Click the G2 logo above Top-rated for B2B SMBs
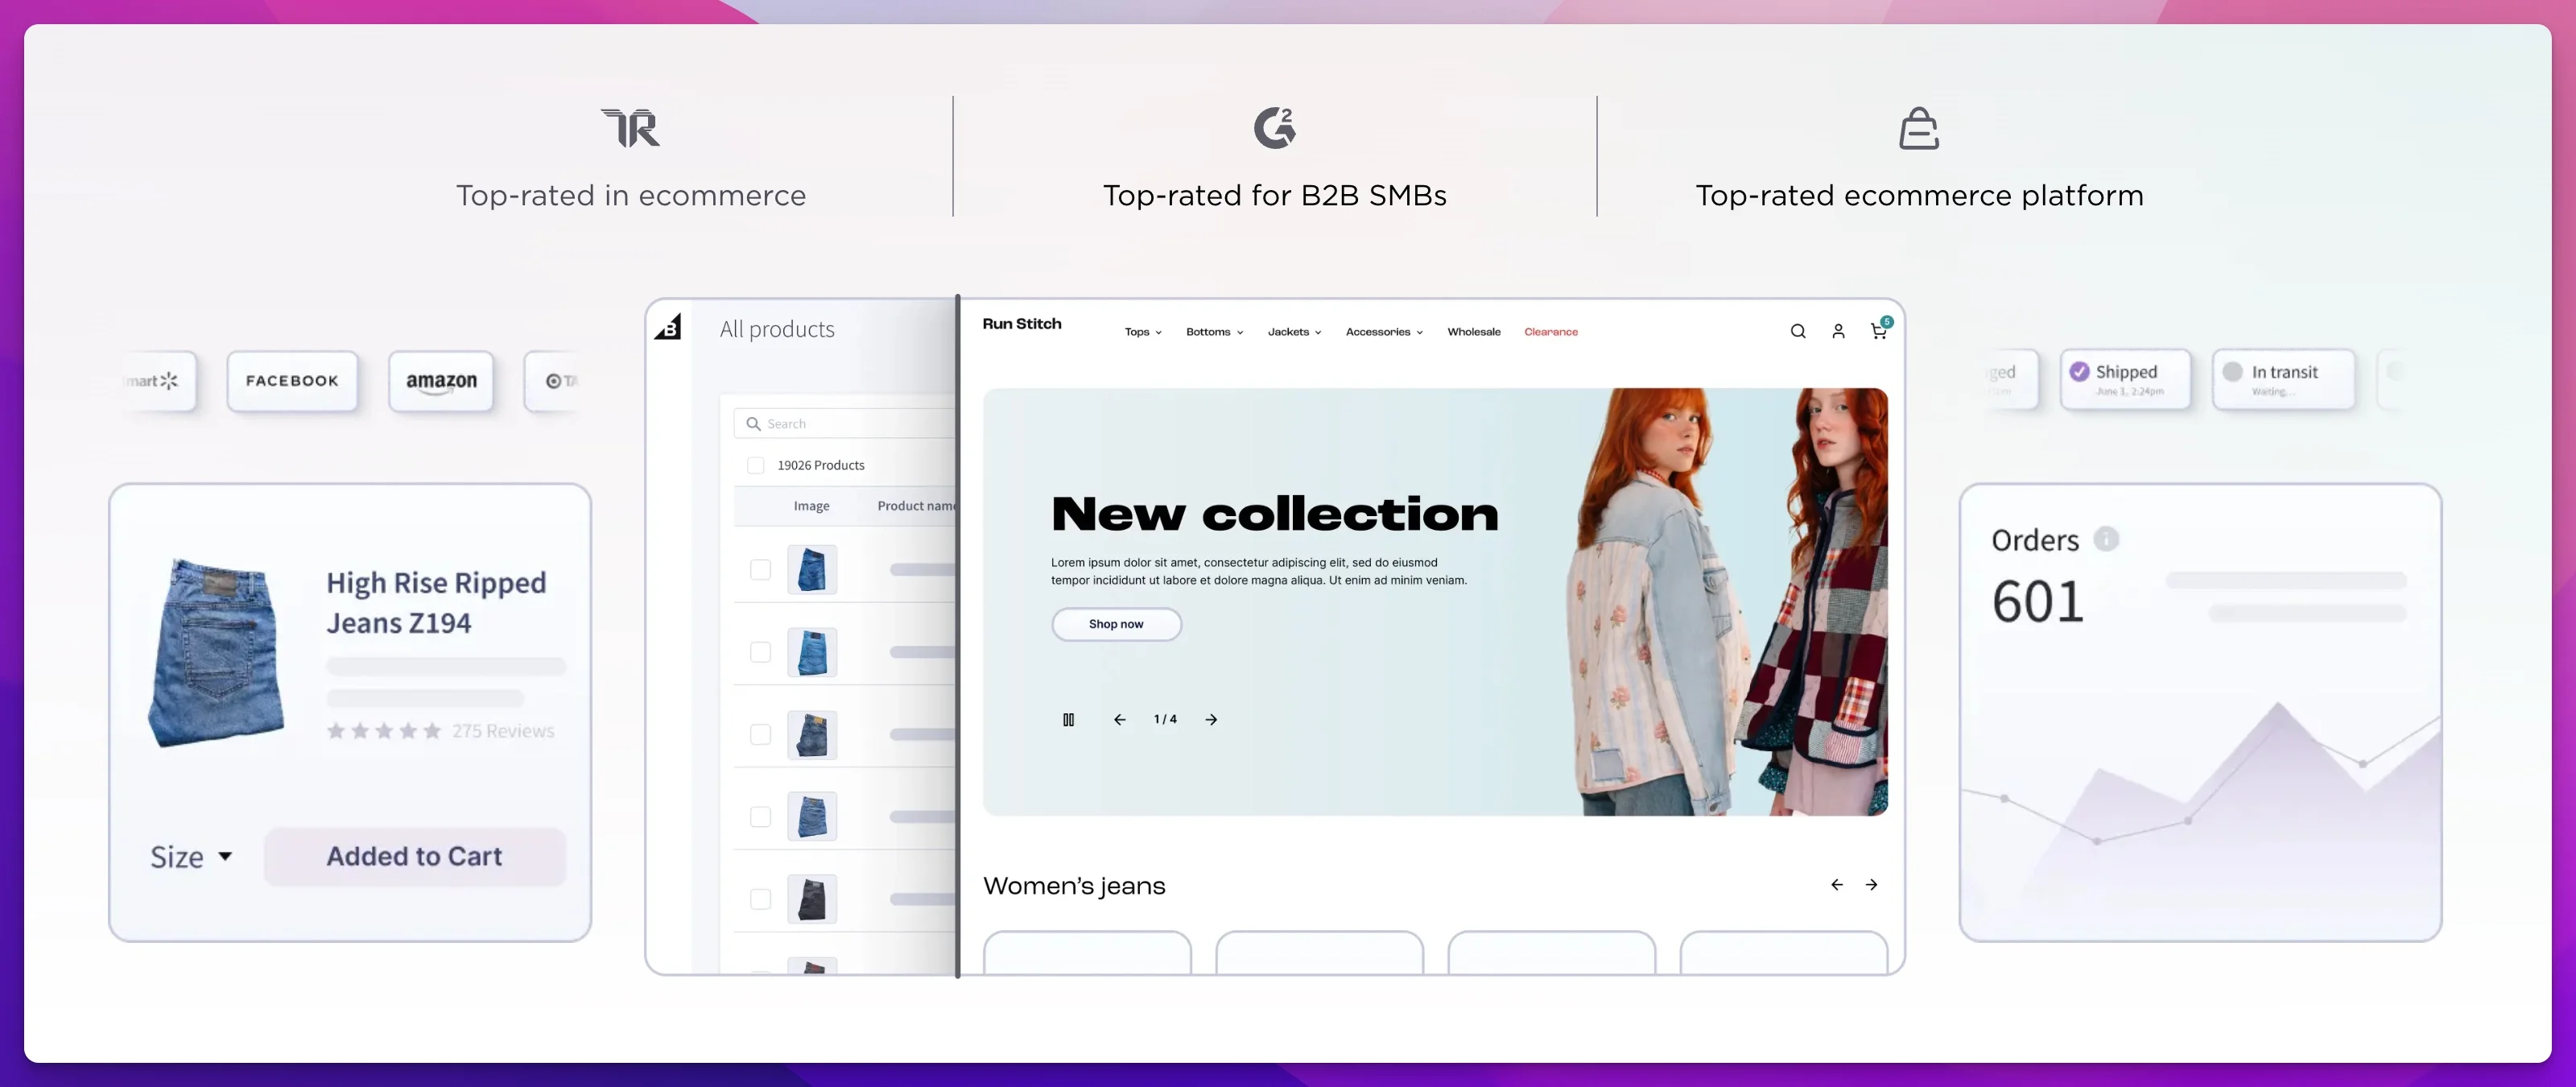This screenshot has width=2576, height=1087. coord(1274,128)
